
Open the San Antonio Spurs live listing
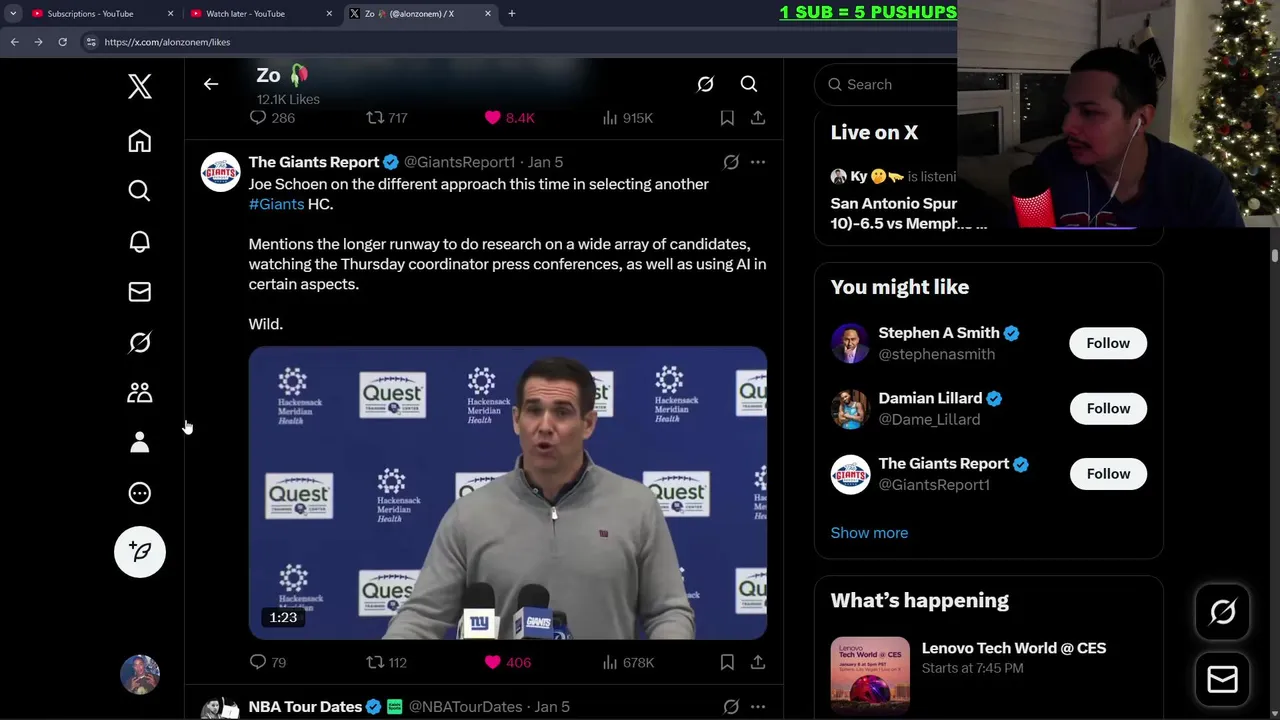click(x=909, y=213)
